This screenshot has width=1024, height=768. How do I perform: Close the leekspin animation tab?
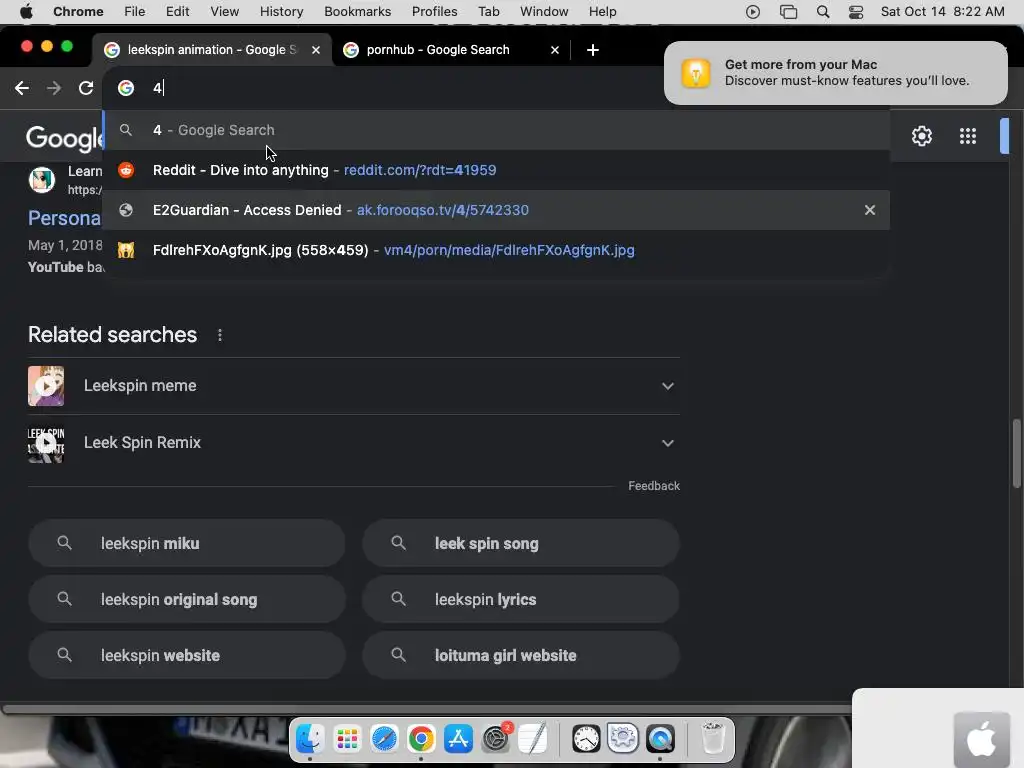point(316,50)
